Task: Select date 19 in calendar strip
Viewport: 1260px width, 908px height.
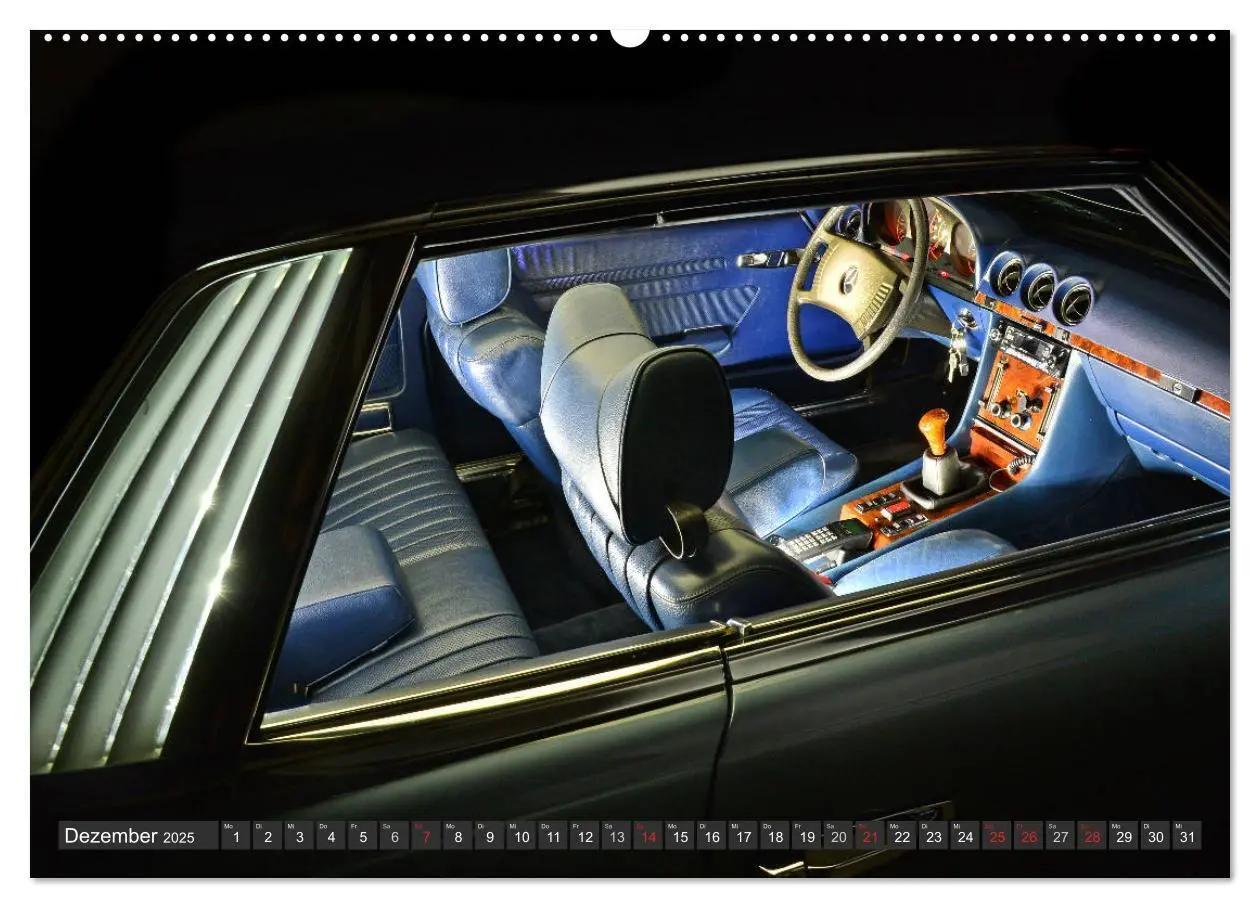Action: pos(807,836)
